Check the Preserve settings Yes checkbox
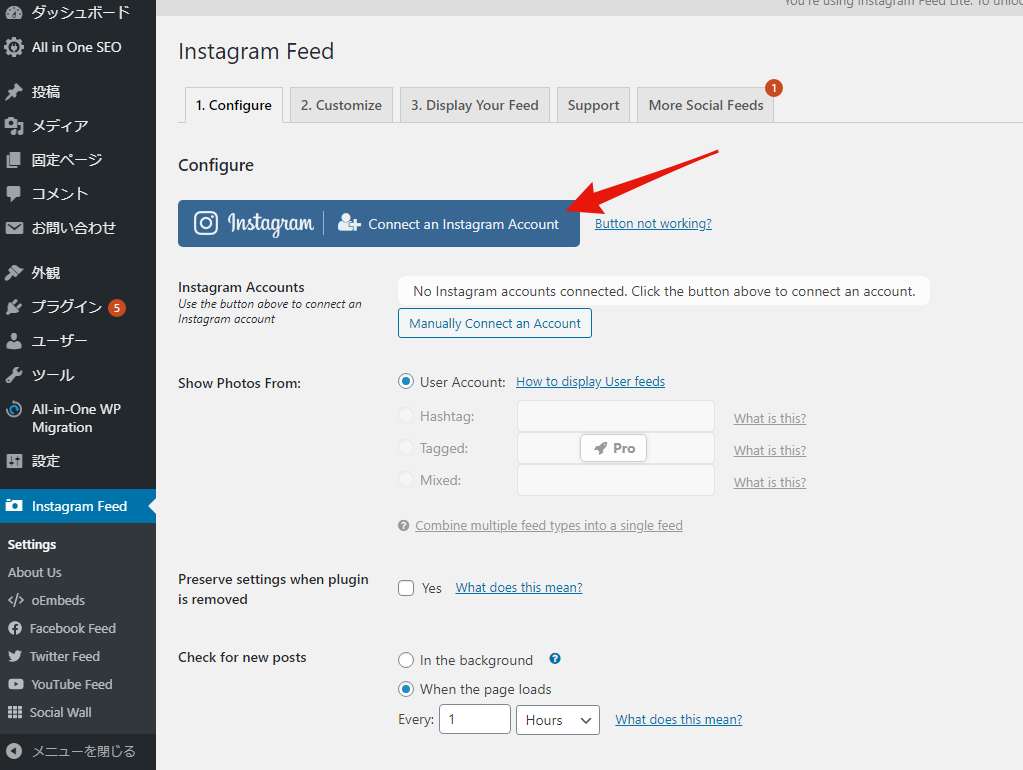 (406, 588)
